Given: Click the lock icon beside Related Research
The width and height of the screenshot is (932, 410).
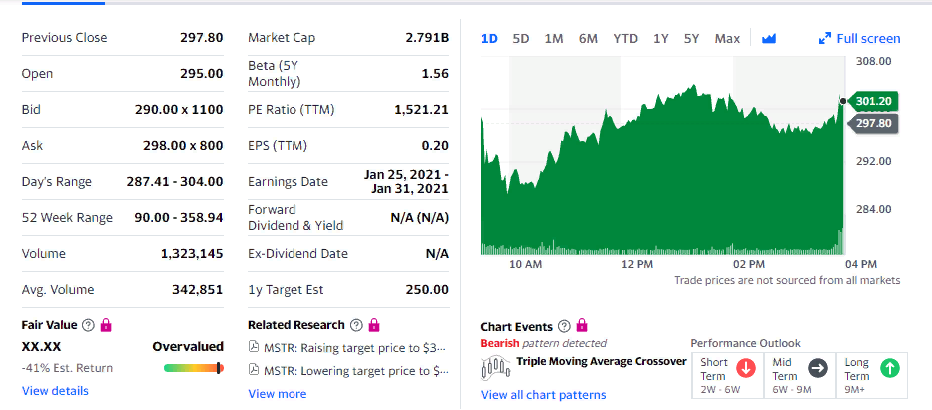Looking at the screenshot, I should 374,325.
